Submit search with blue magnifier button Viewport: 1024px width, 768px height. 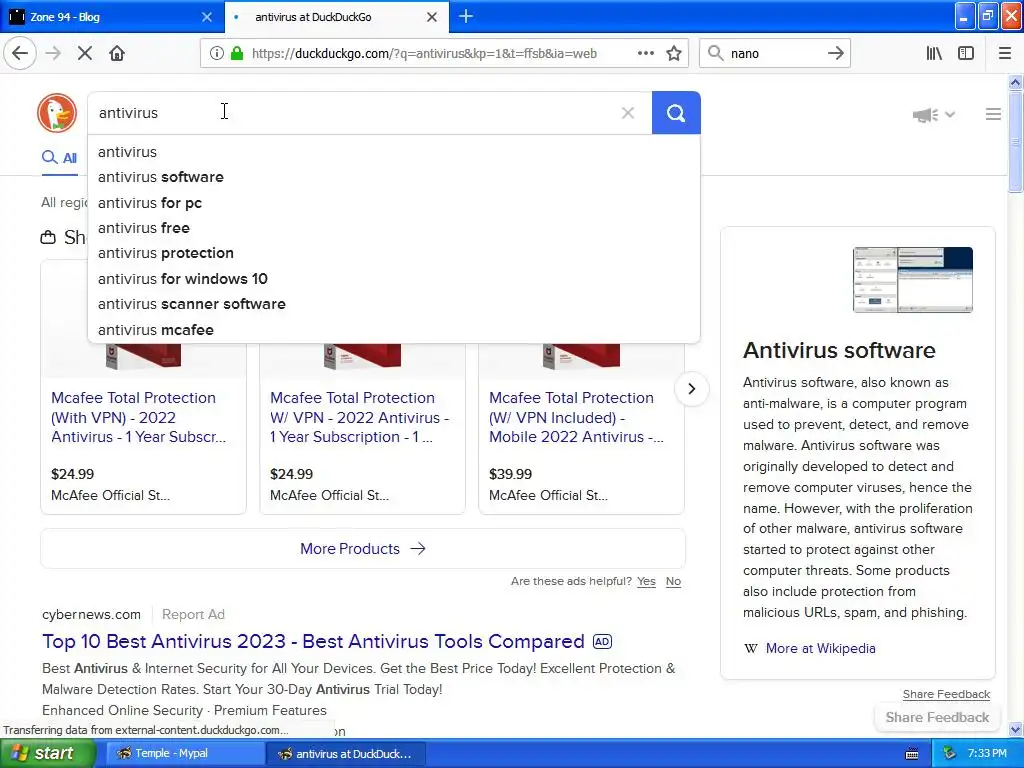point(676,113)
